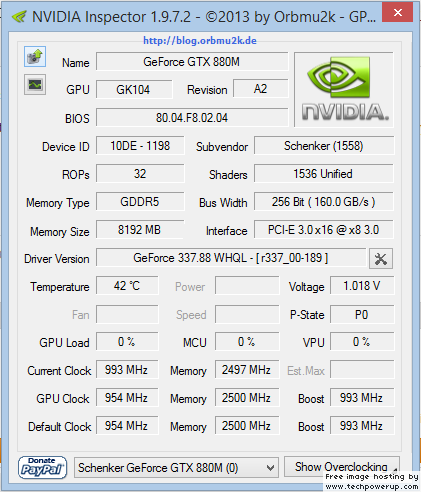The height and width of the screenshot is (492, 421).
Task: Click Interface value PCI-E 3.0 x16
Action: pyautogui.click(x=324, y=230)
